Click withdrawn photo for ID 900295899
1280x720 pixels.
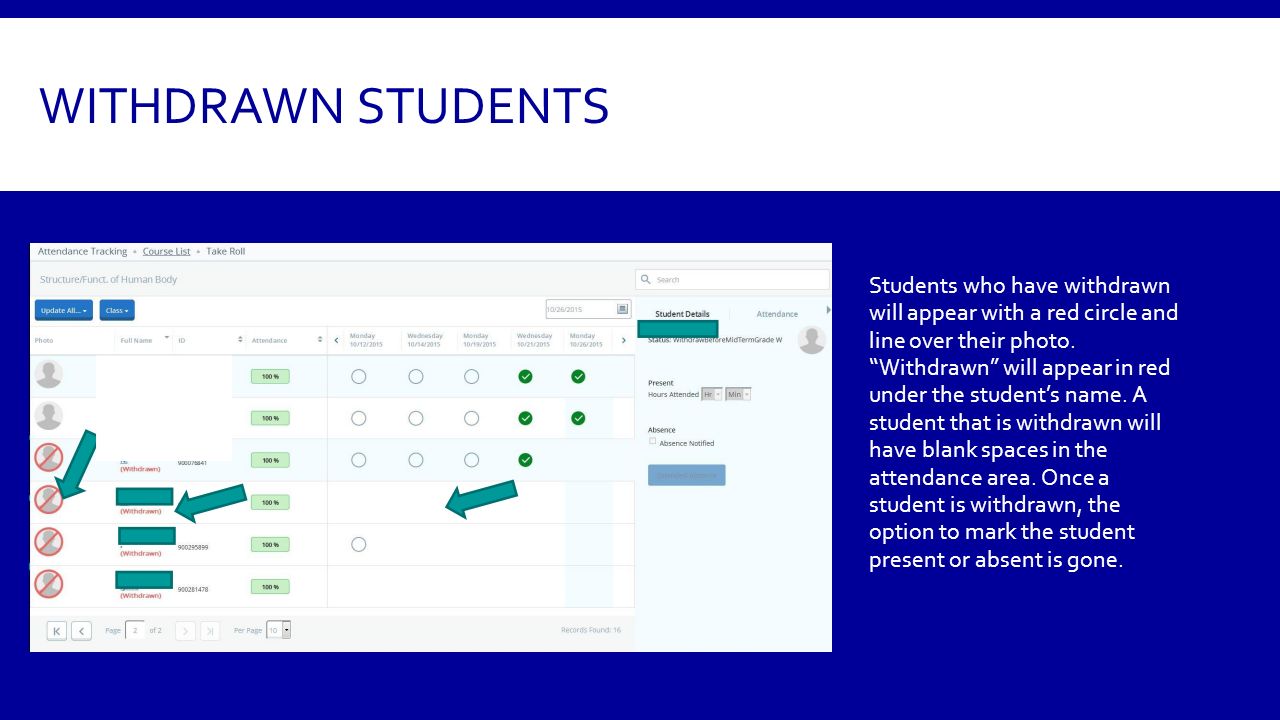pos(49,542)
